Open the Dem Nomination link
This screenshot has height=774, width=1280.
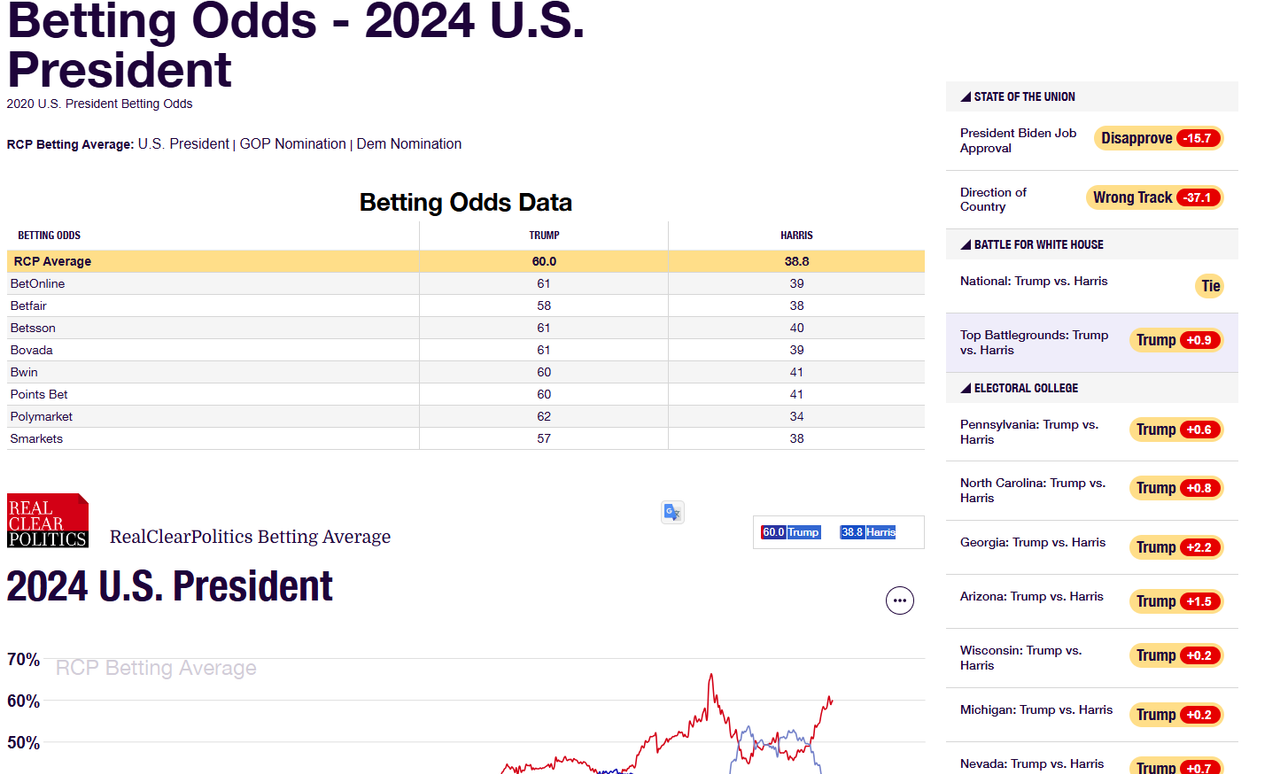point(409,144)
